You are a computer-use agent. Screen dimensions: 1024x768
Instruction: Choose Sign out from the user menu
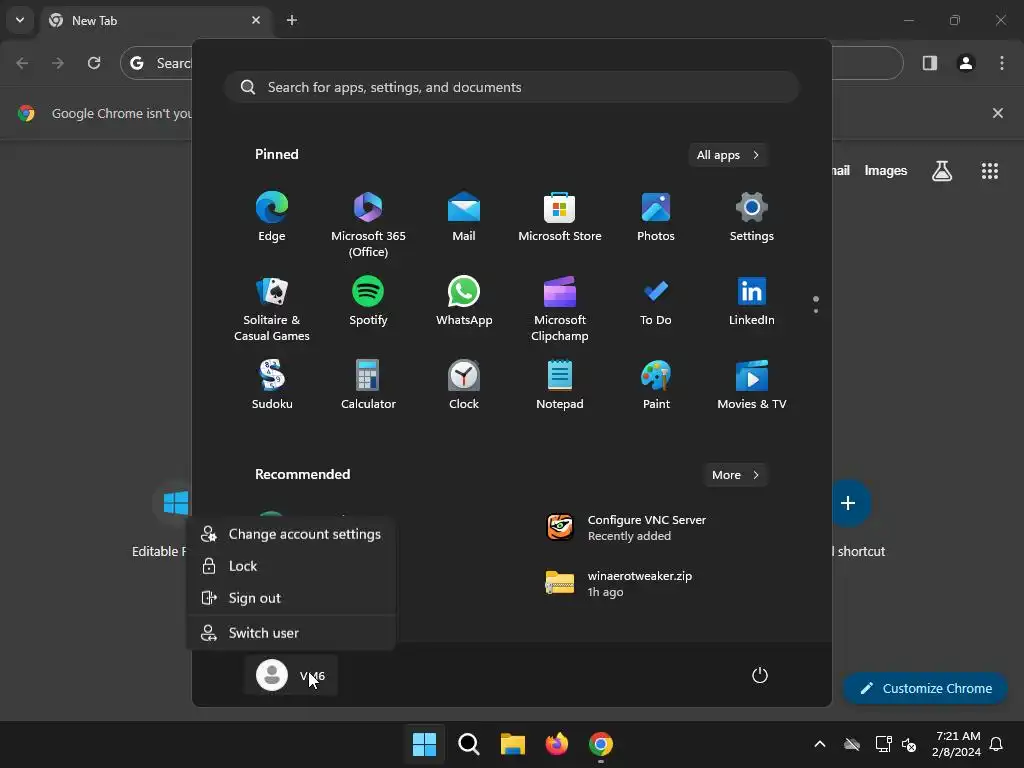(291, 598)
